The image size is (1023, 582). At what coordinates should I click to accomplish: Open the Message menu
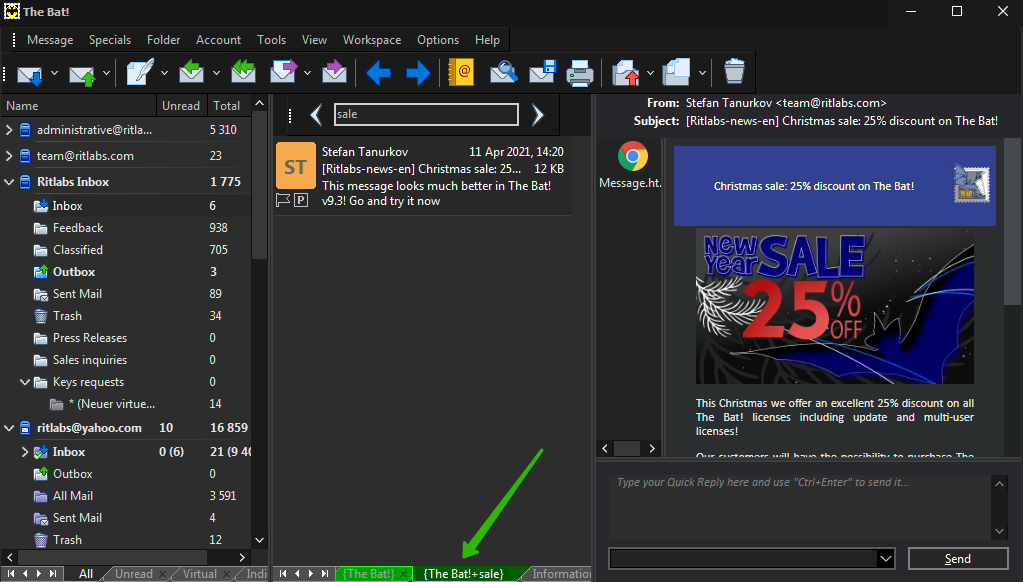pyautogui.click(x=50, y=40)
